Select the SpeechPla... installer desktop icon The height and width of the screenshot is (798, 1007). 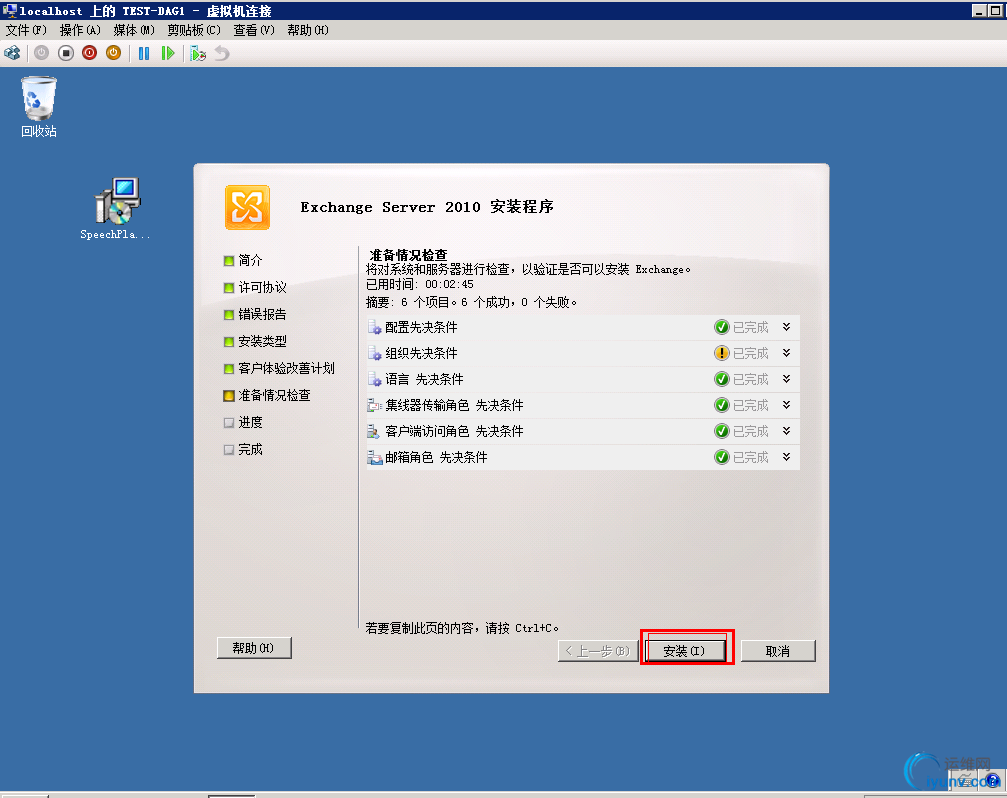116,209
